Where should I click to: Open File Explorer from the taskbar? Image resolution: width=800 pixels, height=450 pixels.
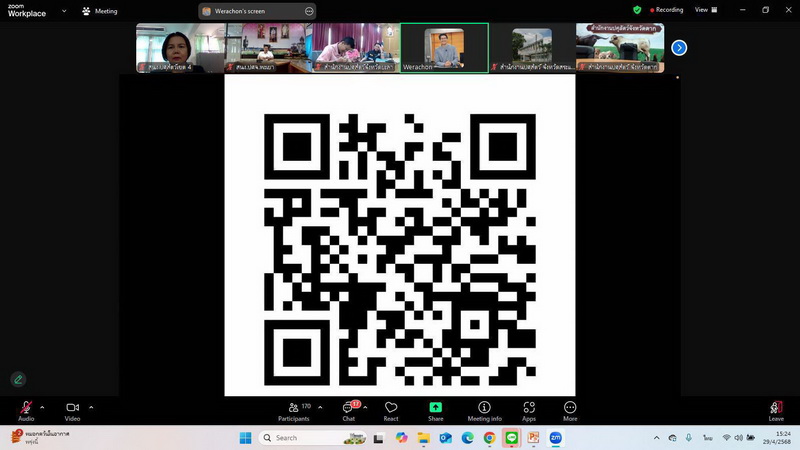pyautogui.click(x=423, y=438)
